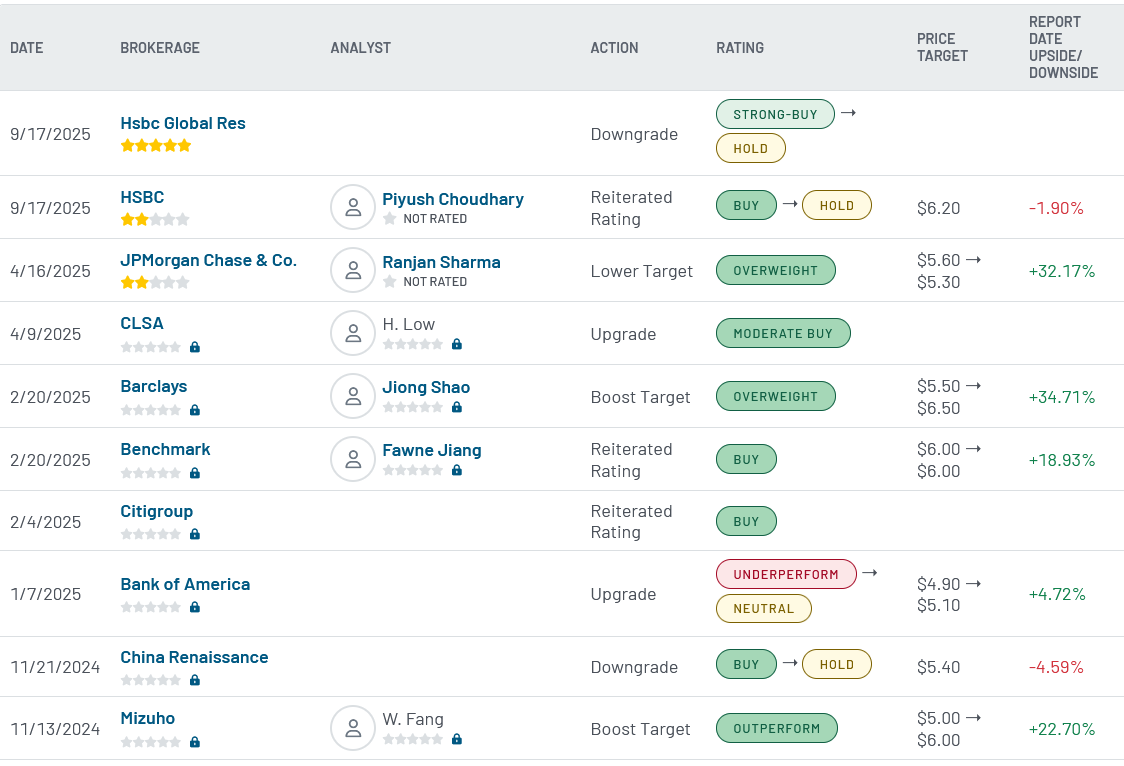The height and width of the screenshot is (766, 1124).
Task: Click the Lower Target action text
Action: point(642,271)
